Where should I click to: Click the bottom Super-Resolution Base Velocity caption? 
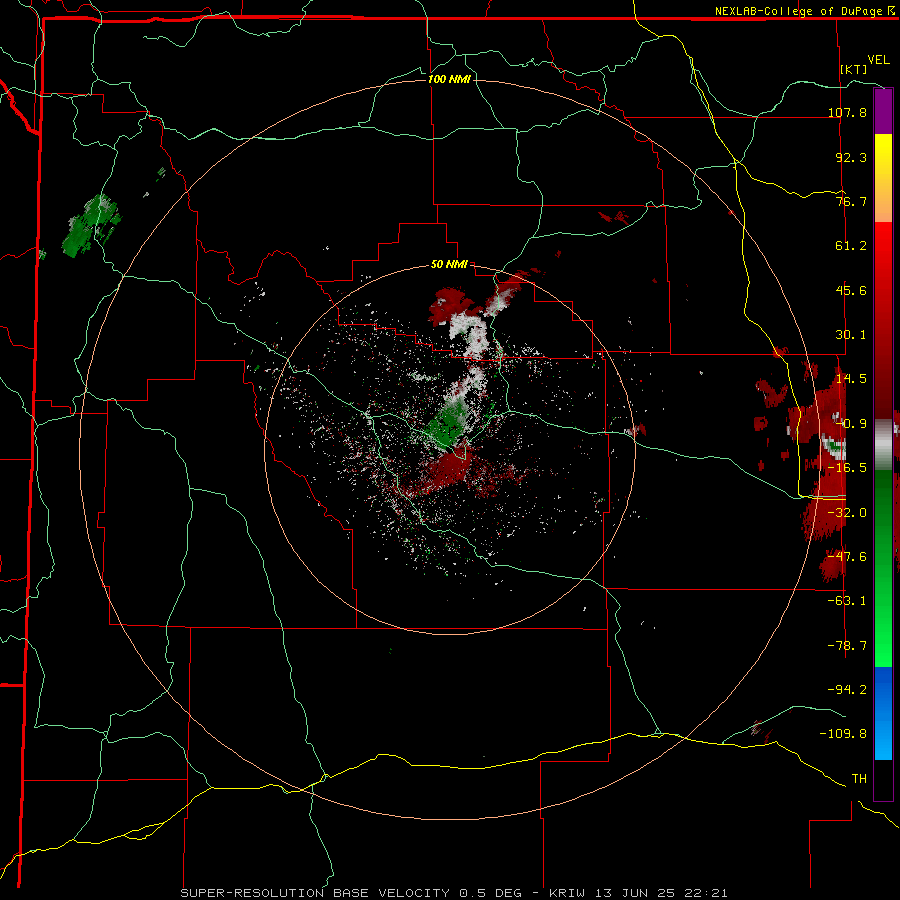pos(454,893)
